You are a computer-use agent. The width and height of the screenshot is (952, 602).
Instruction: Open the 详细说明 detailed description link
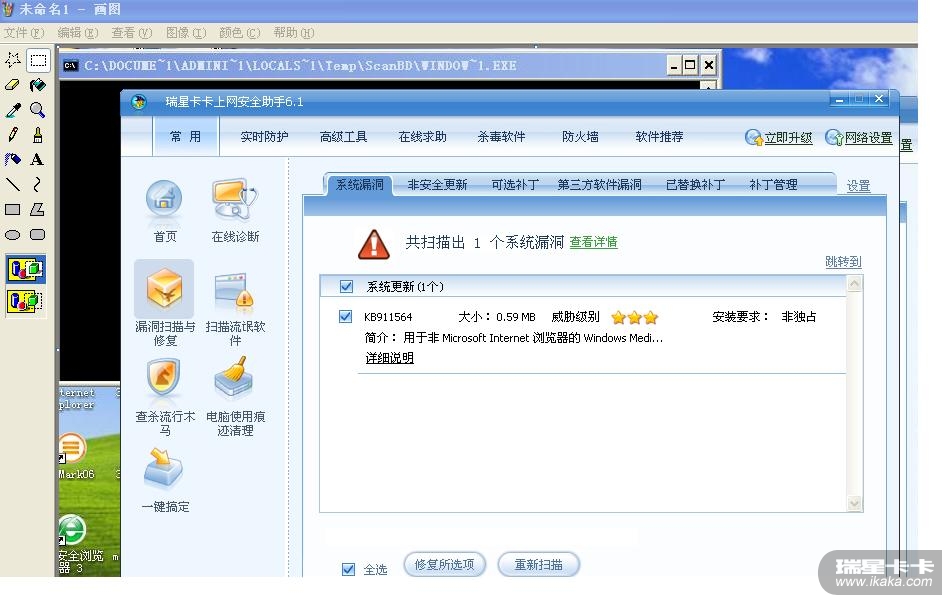tap(390, 358)
